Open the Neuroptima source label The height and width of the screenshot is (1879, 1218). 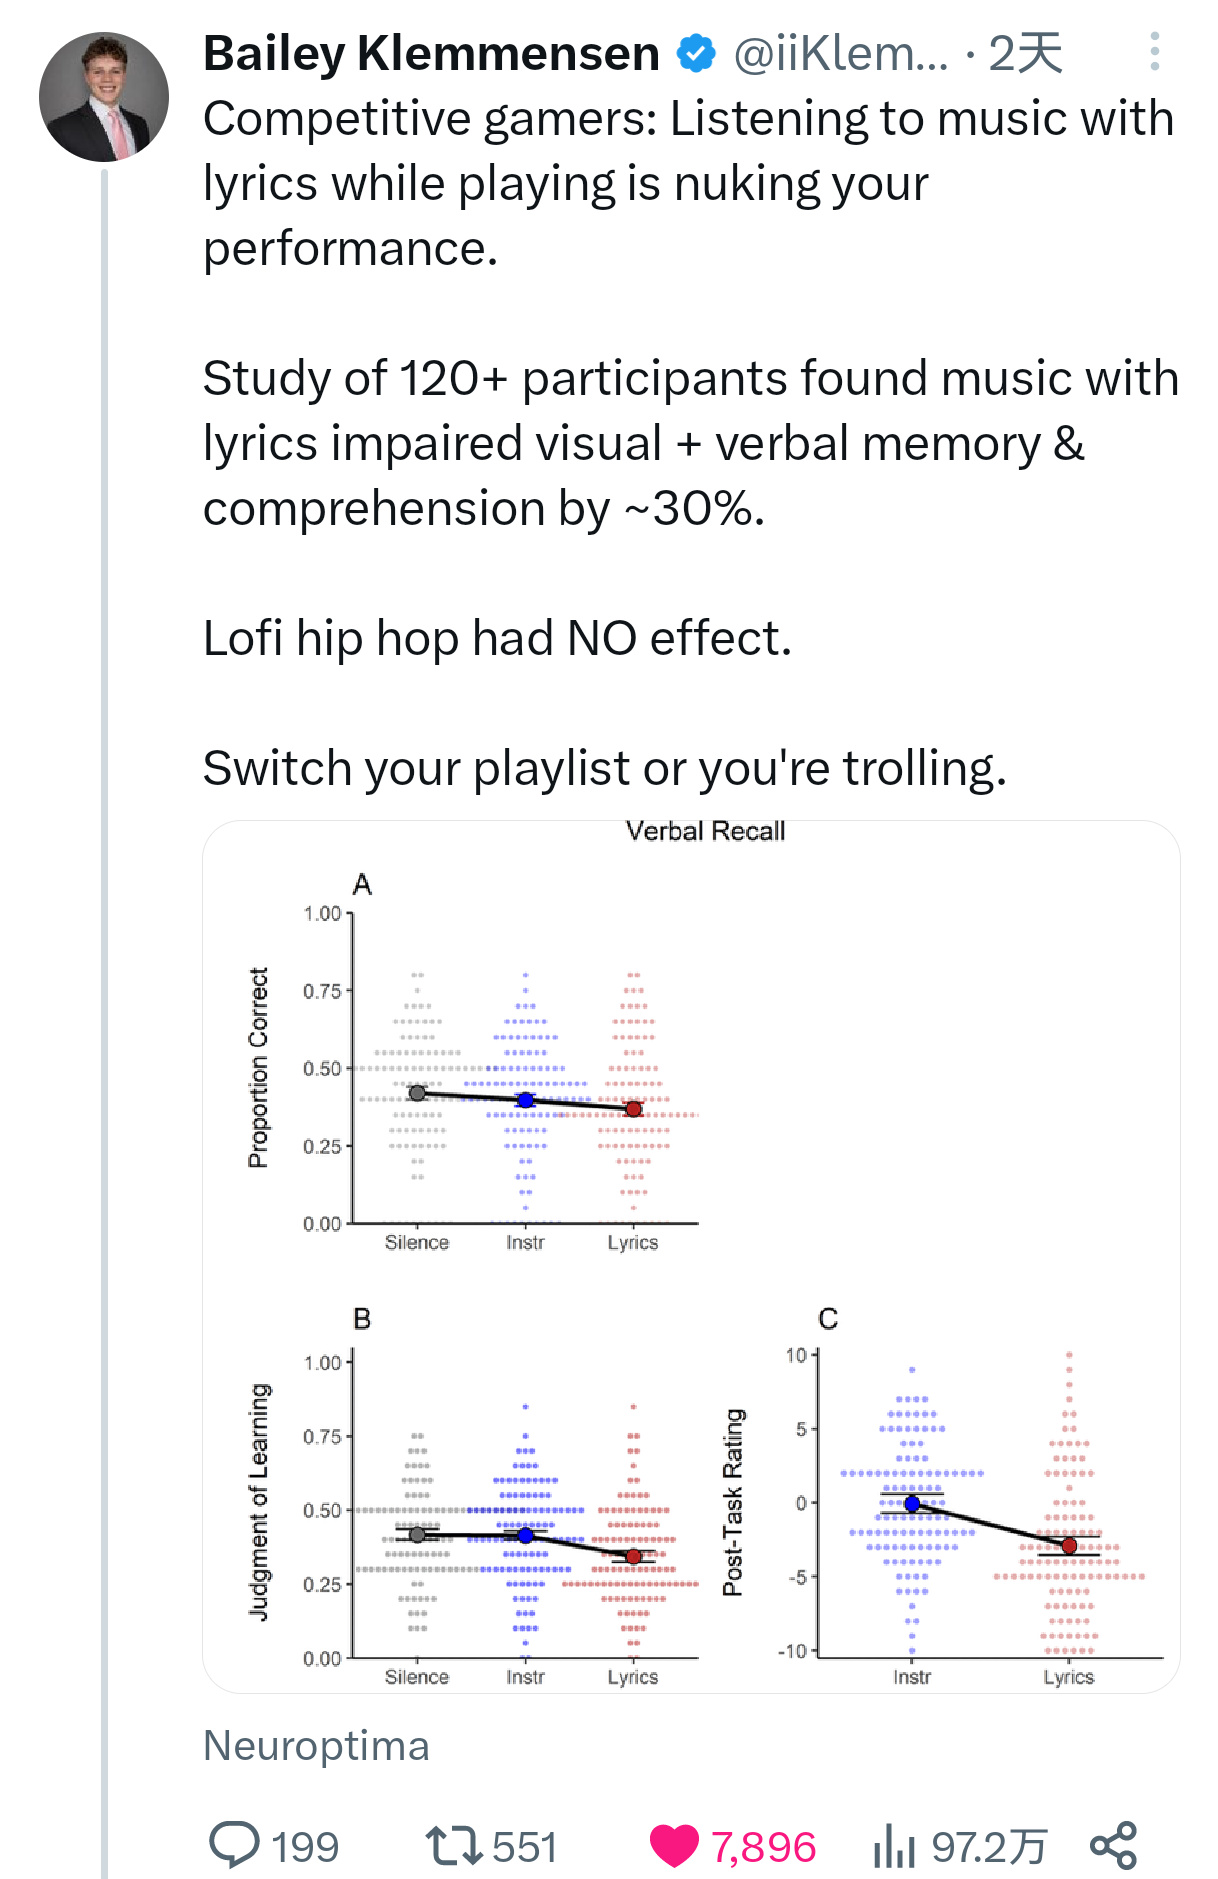pyautogui.click(x=316, y=1745)
